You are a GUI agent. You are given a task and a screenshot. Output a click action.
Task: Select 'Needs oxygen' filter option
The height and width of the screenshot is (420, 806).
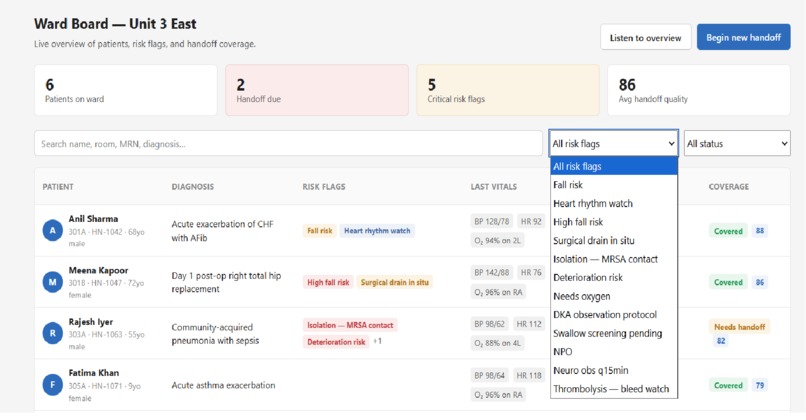click(614, 296)
